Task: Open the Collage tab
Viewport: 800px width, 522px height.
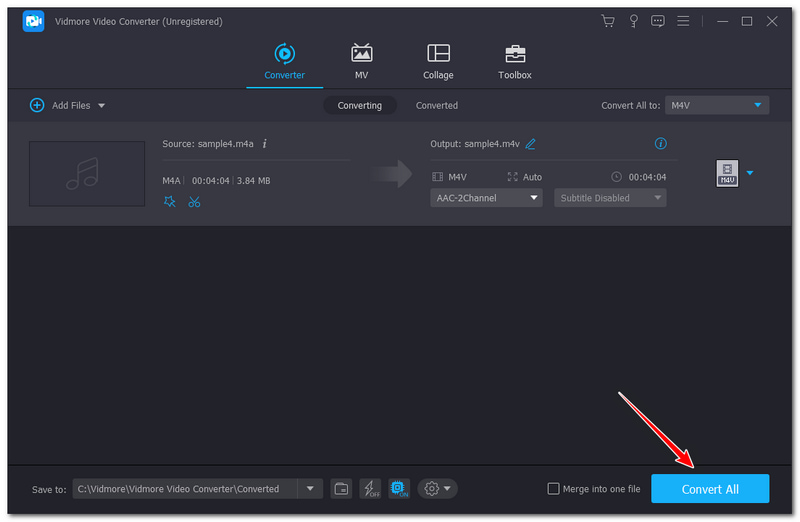Action: click(438, 62)
